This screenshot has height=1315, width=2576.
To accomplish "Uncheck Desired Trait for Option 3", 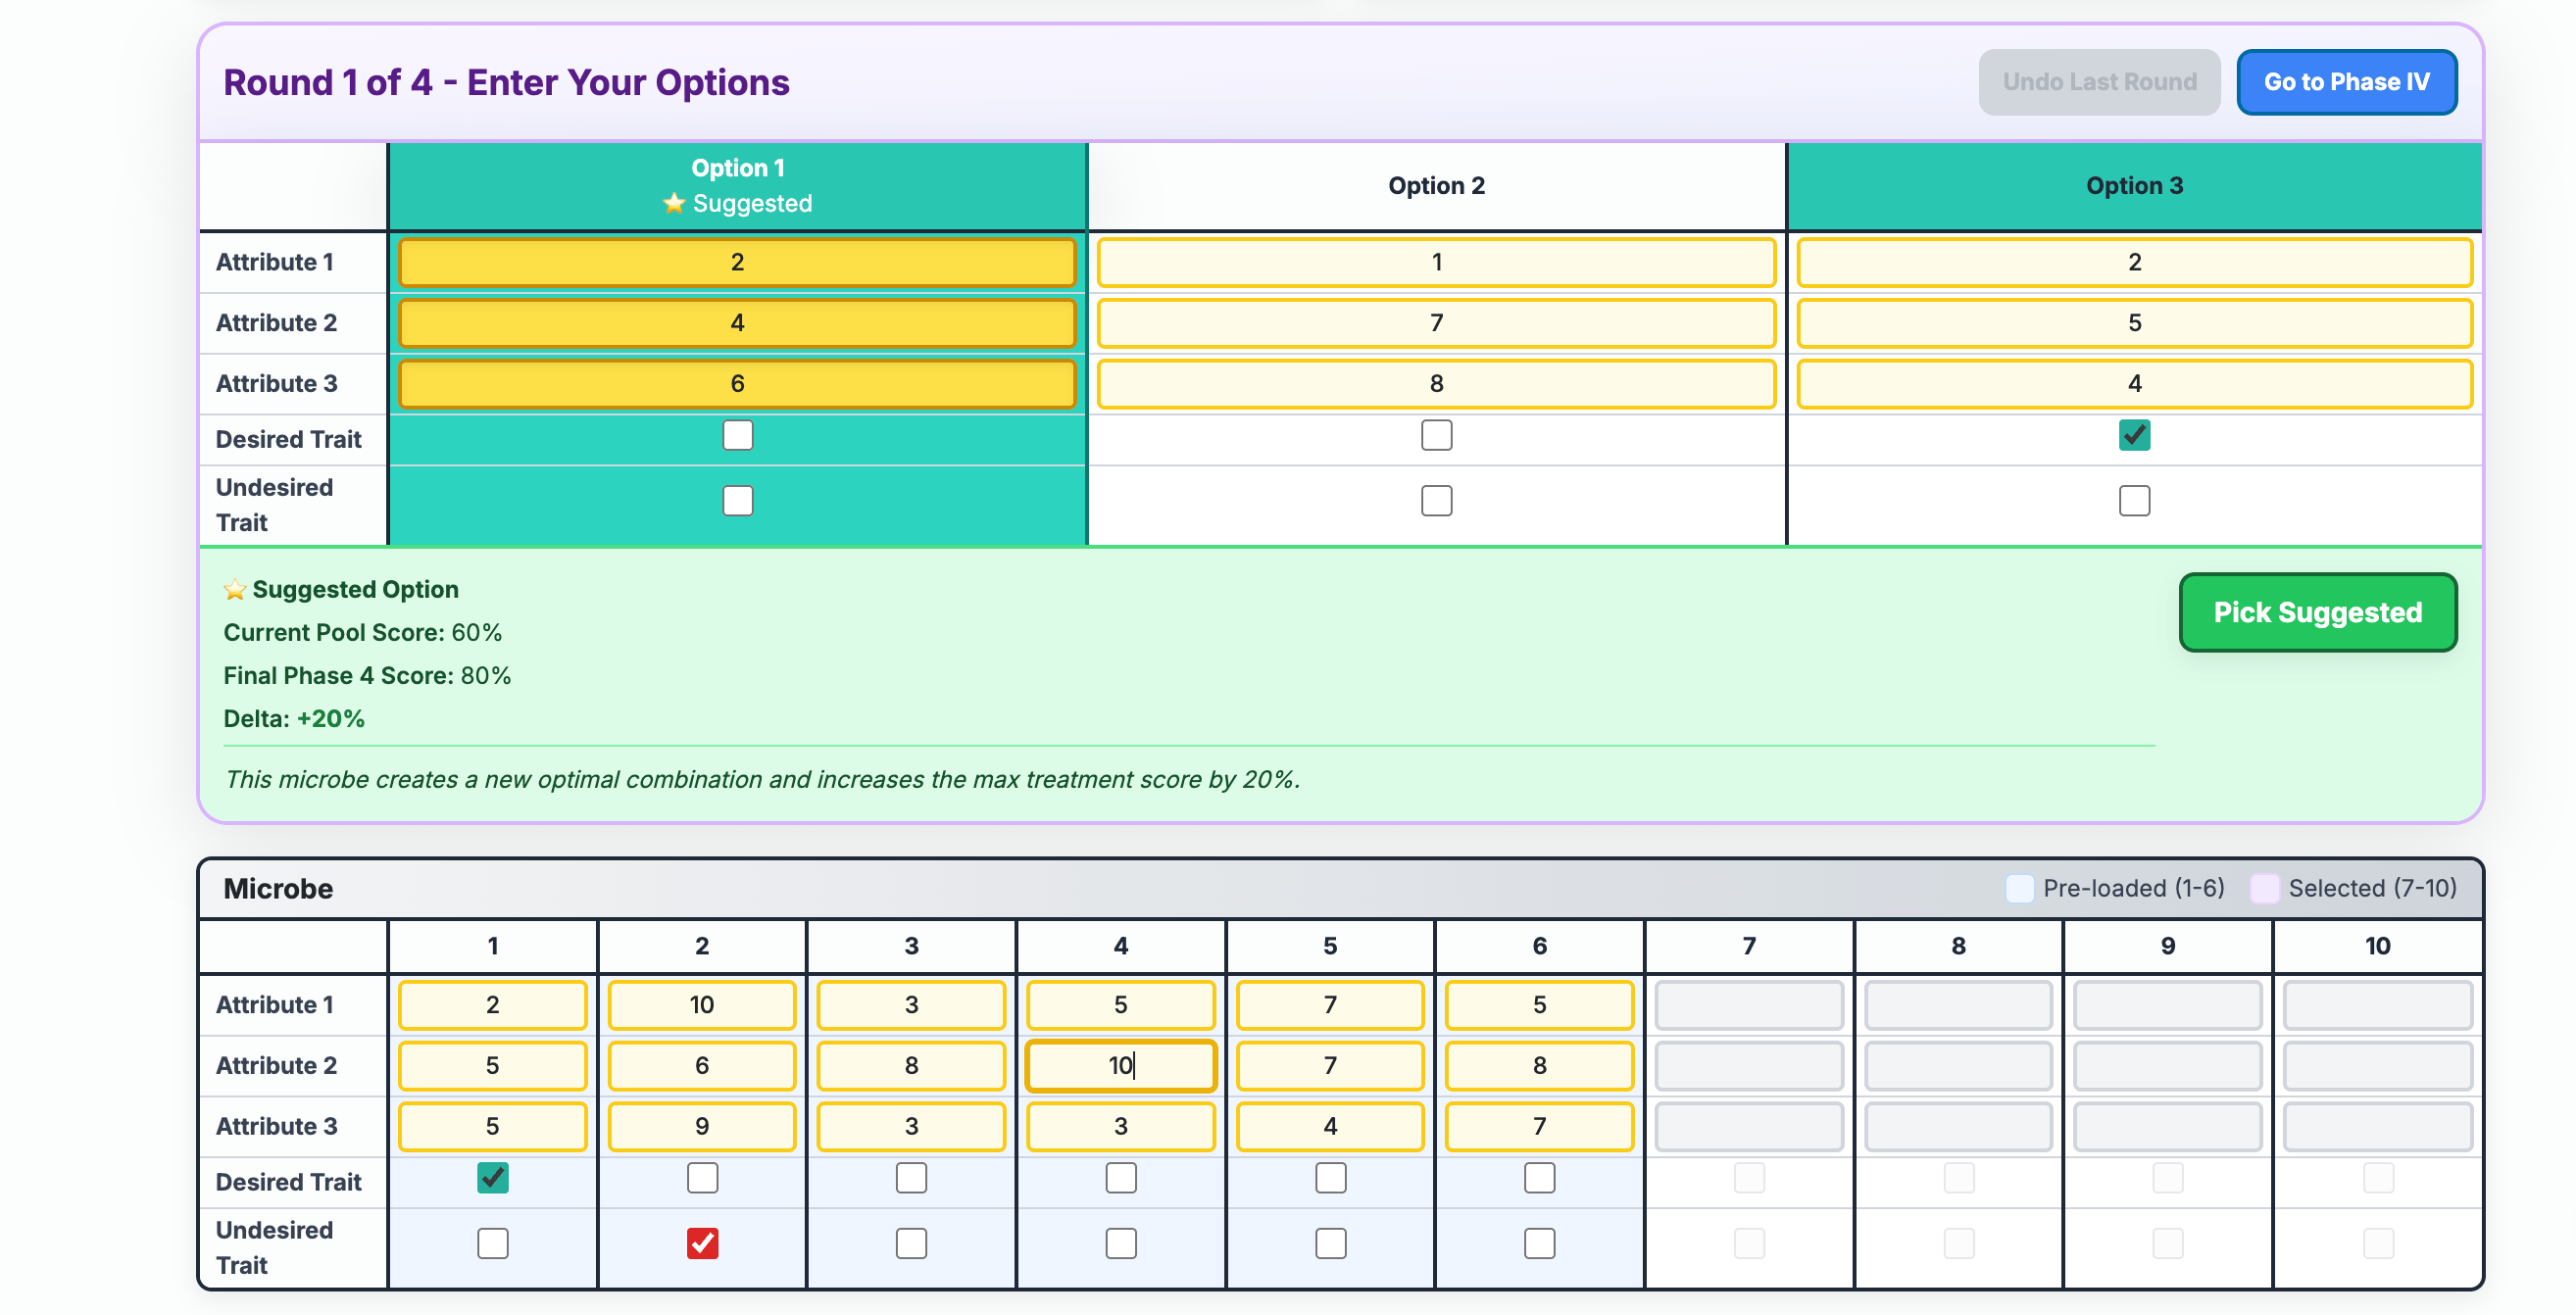I will pos(2134,435).
